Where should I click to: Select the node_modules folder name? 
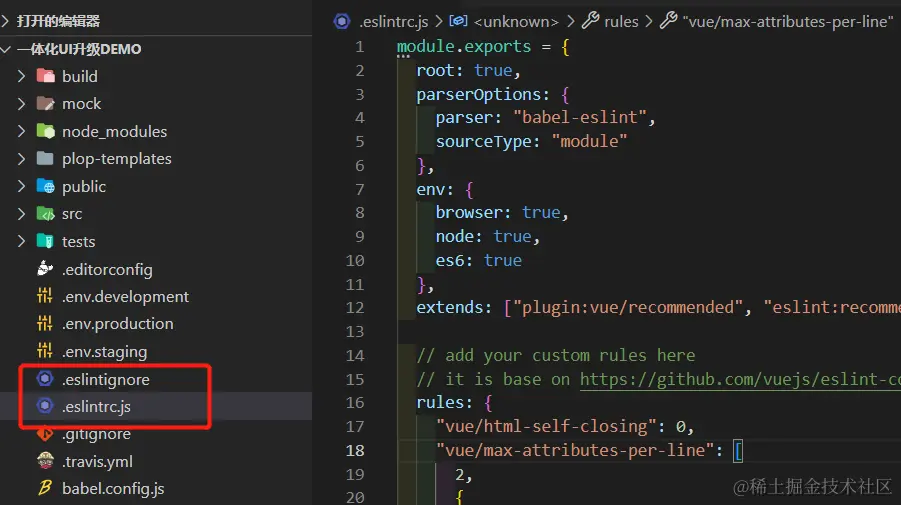pos(114,132)
